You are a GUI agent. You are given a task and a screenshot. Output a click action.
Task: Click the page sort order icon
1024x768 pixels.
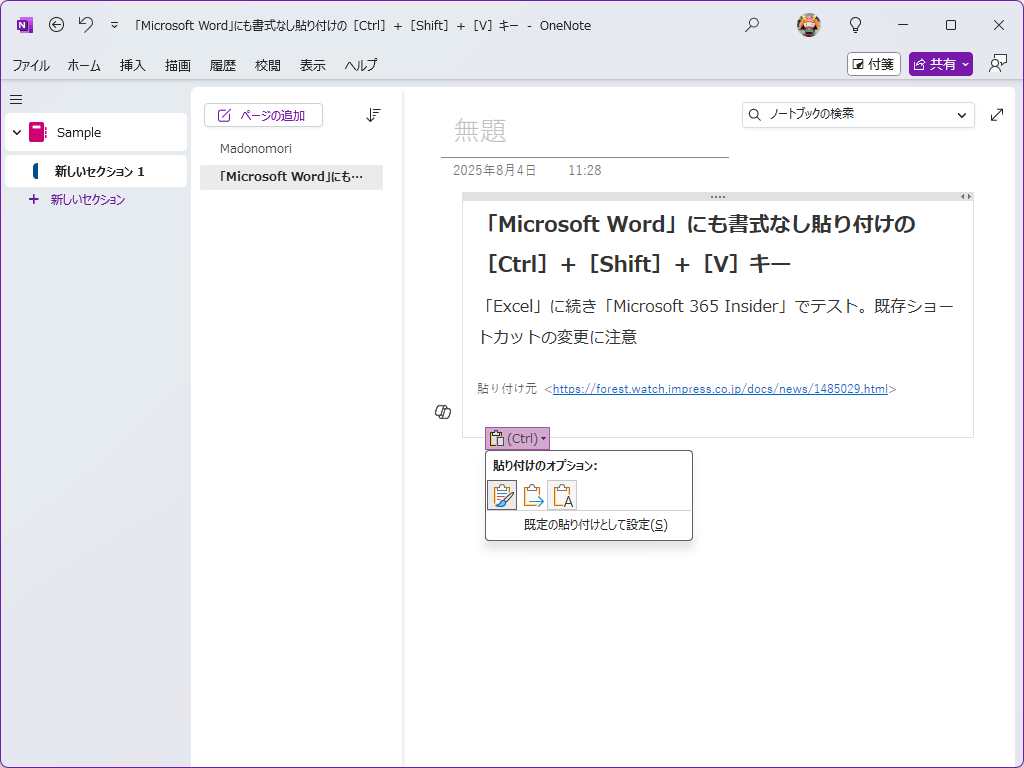tap(373, 115)
